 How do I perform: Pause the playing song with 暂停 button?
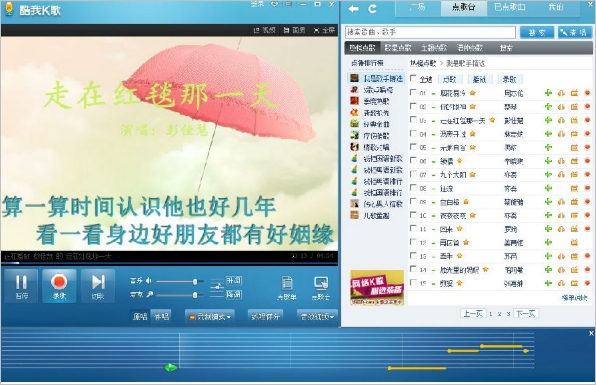(x=22, y=286)
